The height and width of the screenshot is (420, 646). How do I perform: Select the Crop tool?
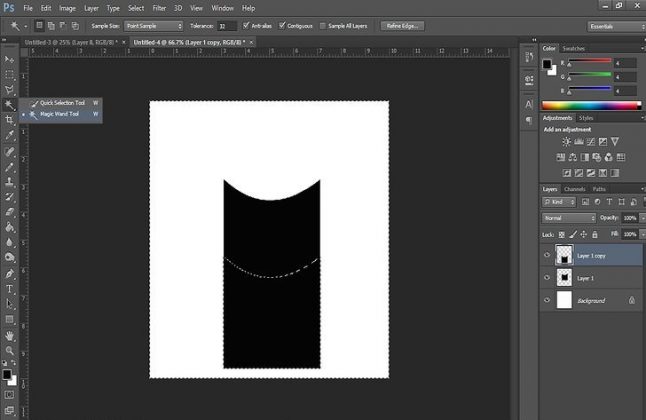(x=9, y=120)
